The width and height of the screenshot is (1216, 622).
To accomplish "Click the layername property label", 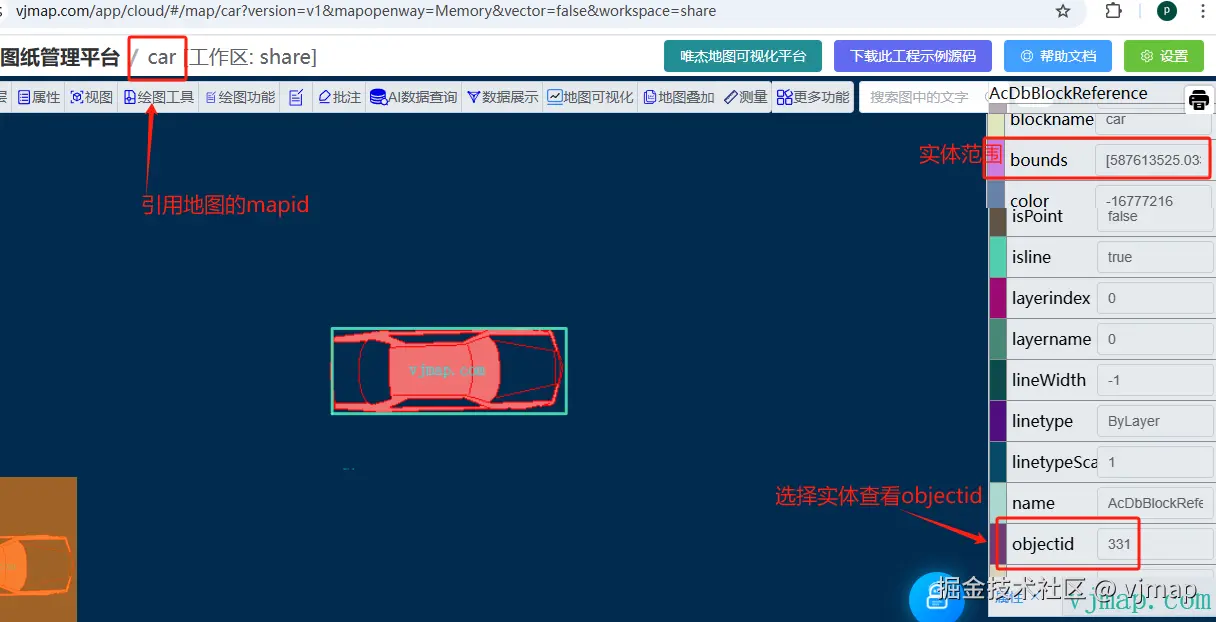I will pos(1051,339).
